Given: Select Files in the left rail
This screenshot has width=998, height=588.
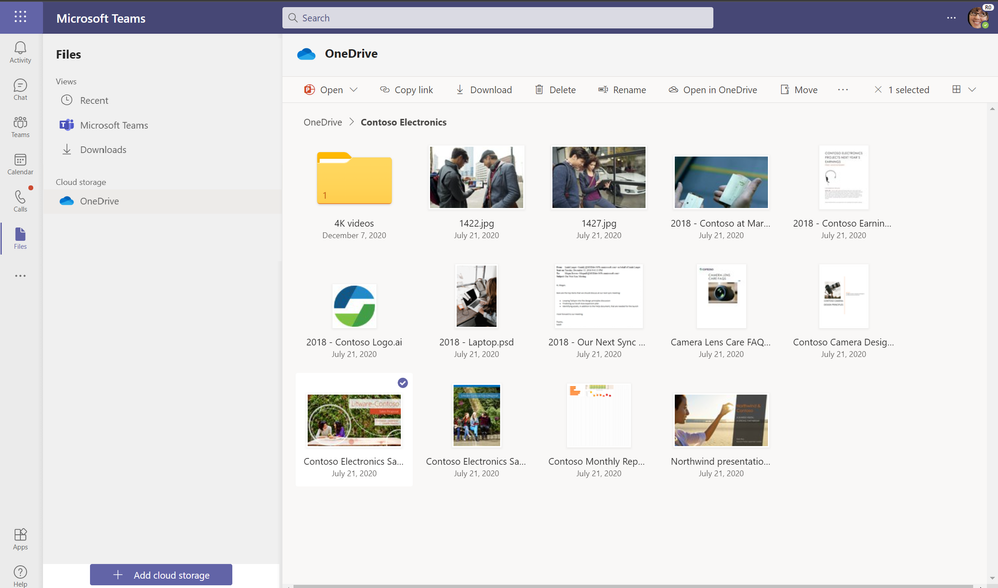Looking at the screenshot, I should coord(20,239).
